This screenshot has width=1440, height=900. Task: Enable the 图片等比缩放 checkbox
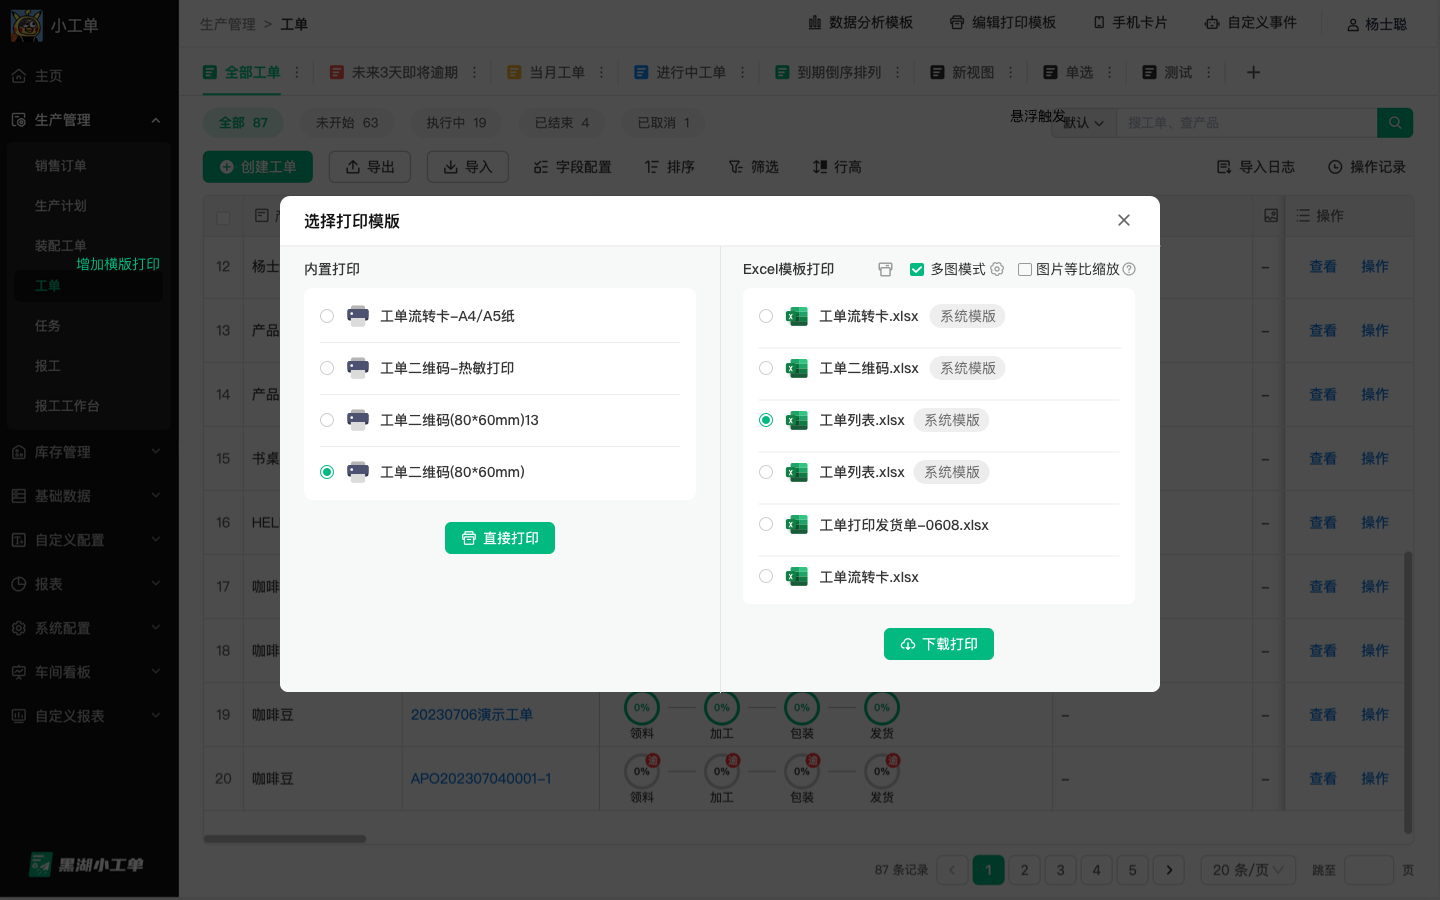1025,269
